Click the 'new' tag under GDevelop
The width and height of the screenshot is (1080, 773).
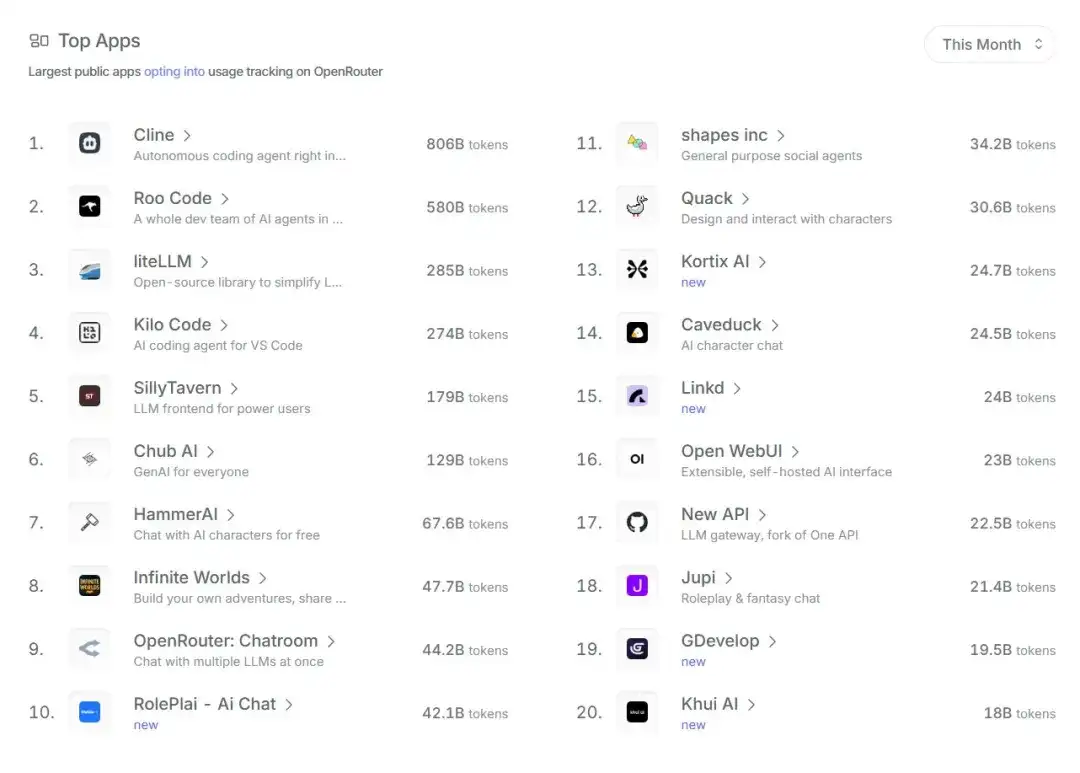click(x=694, y=662)
